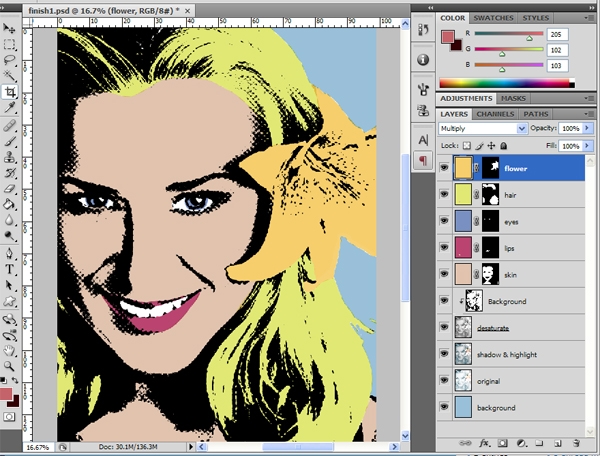Image resolution: width=600 pixels, height=456 pixels.
Task: Select the Magic Wand tool
Action: [9, 75]
